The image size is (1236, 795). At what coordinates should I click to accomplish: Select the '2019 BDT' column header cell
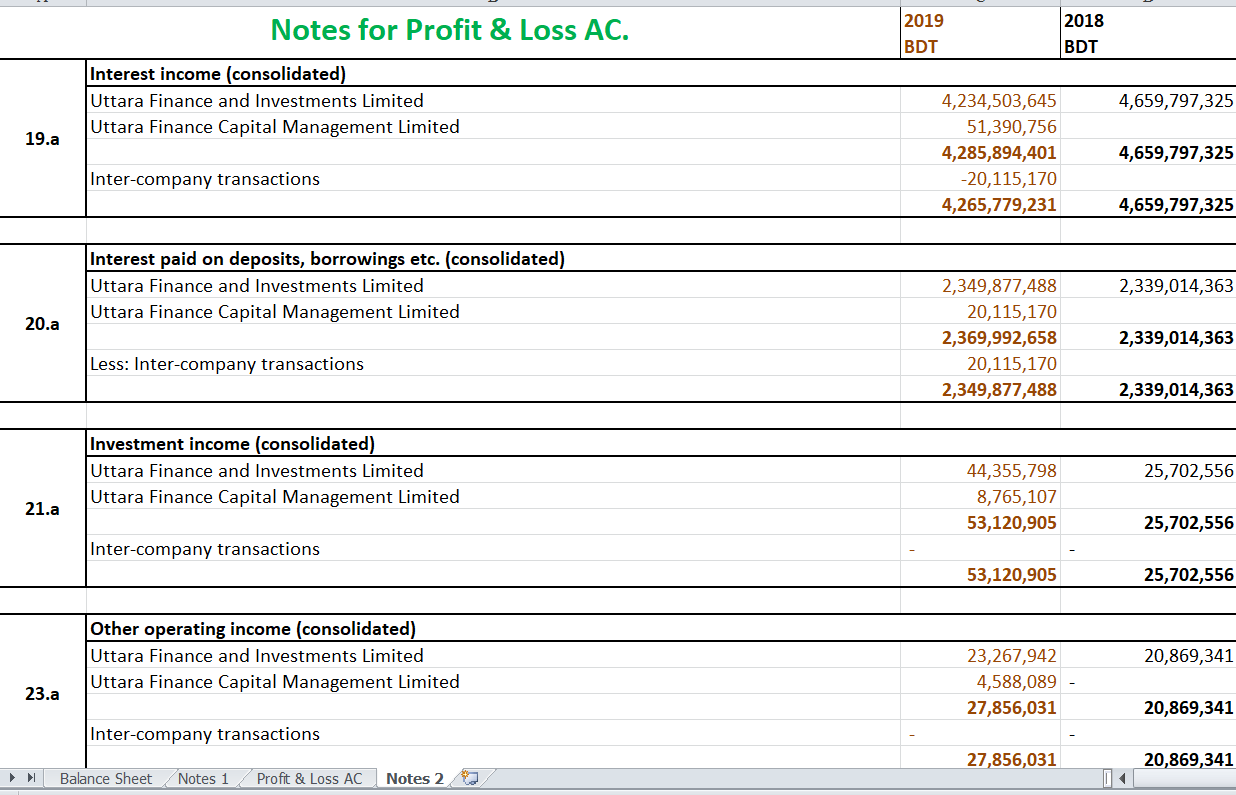[978, 30]
